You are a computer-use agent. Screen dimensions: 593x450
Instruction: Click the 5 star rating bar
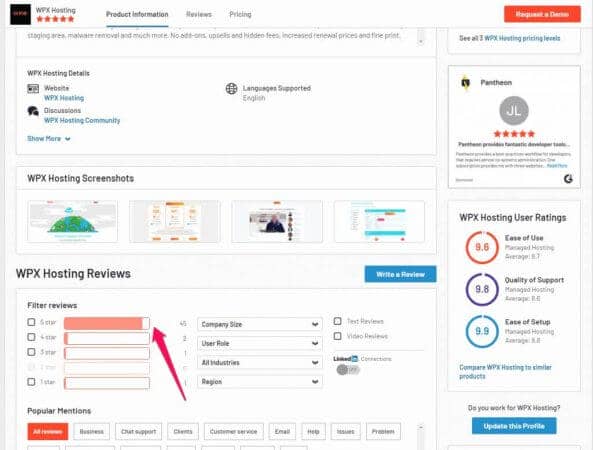(107, 323)
